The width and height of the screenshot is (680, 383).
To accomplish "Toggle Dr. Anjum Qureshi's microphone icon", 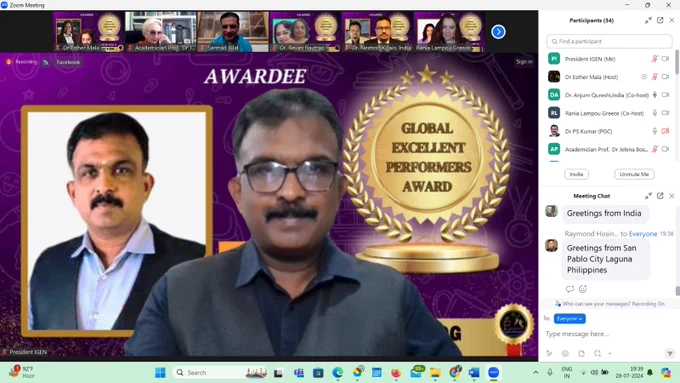I will click(x=655, y=95).
